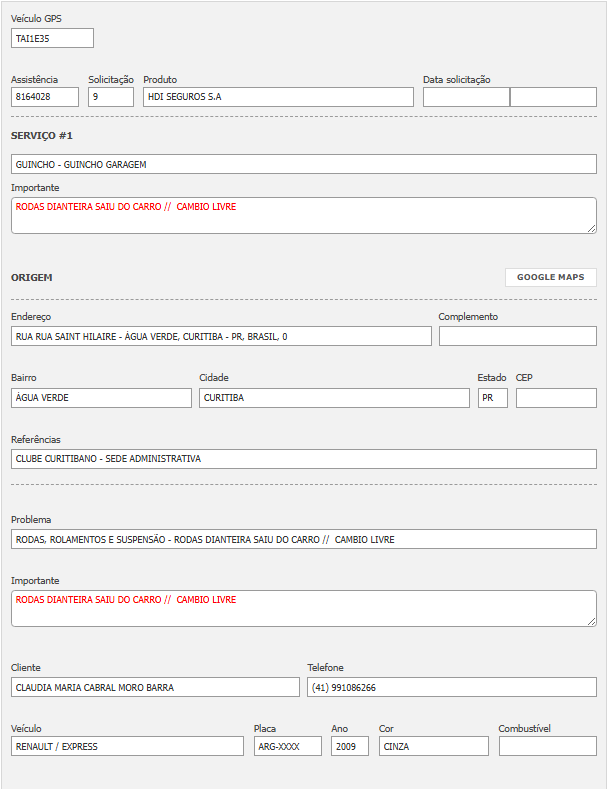Screen dimensions: 609x789
Task: Focus the empty Combustível field
Action: click(547, 746)
